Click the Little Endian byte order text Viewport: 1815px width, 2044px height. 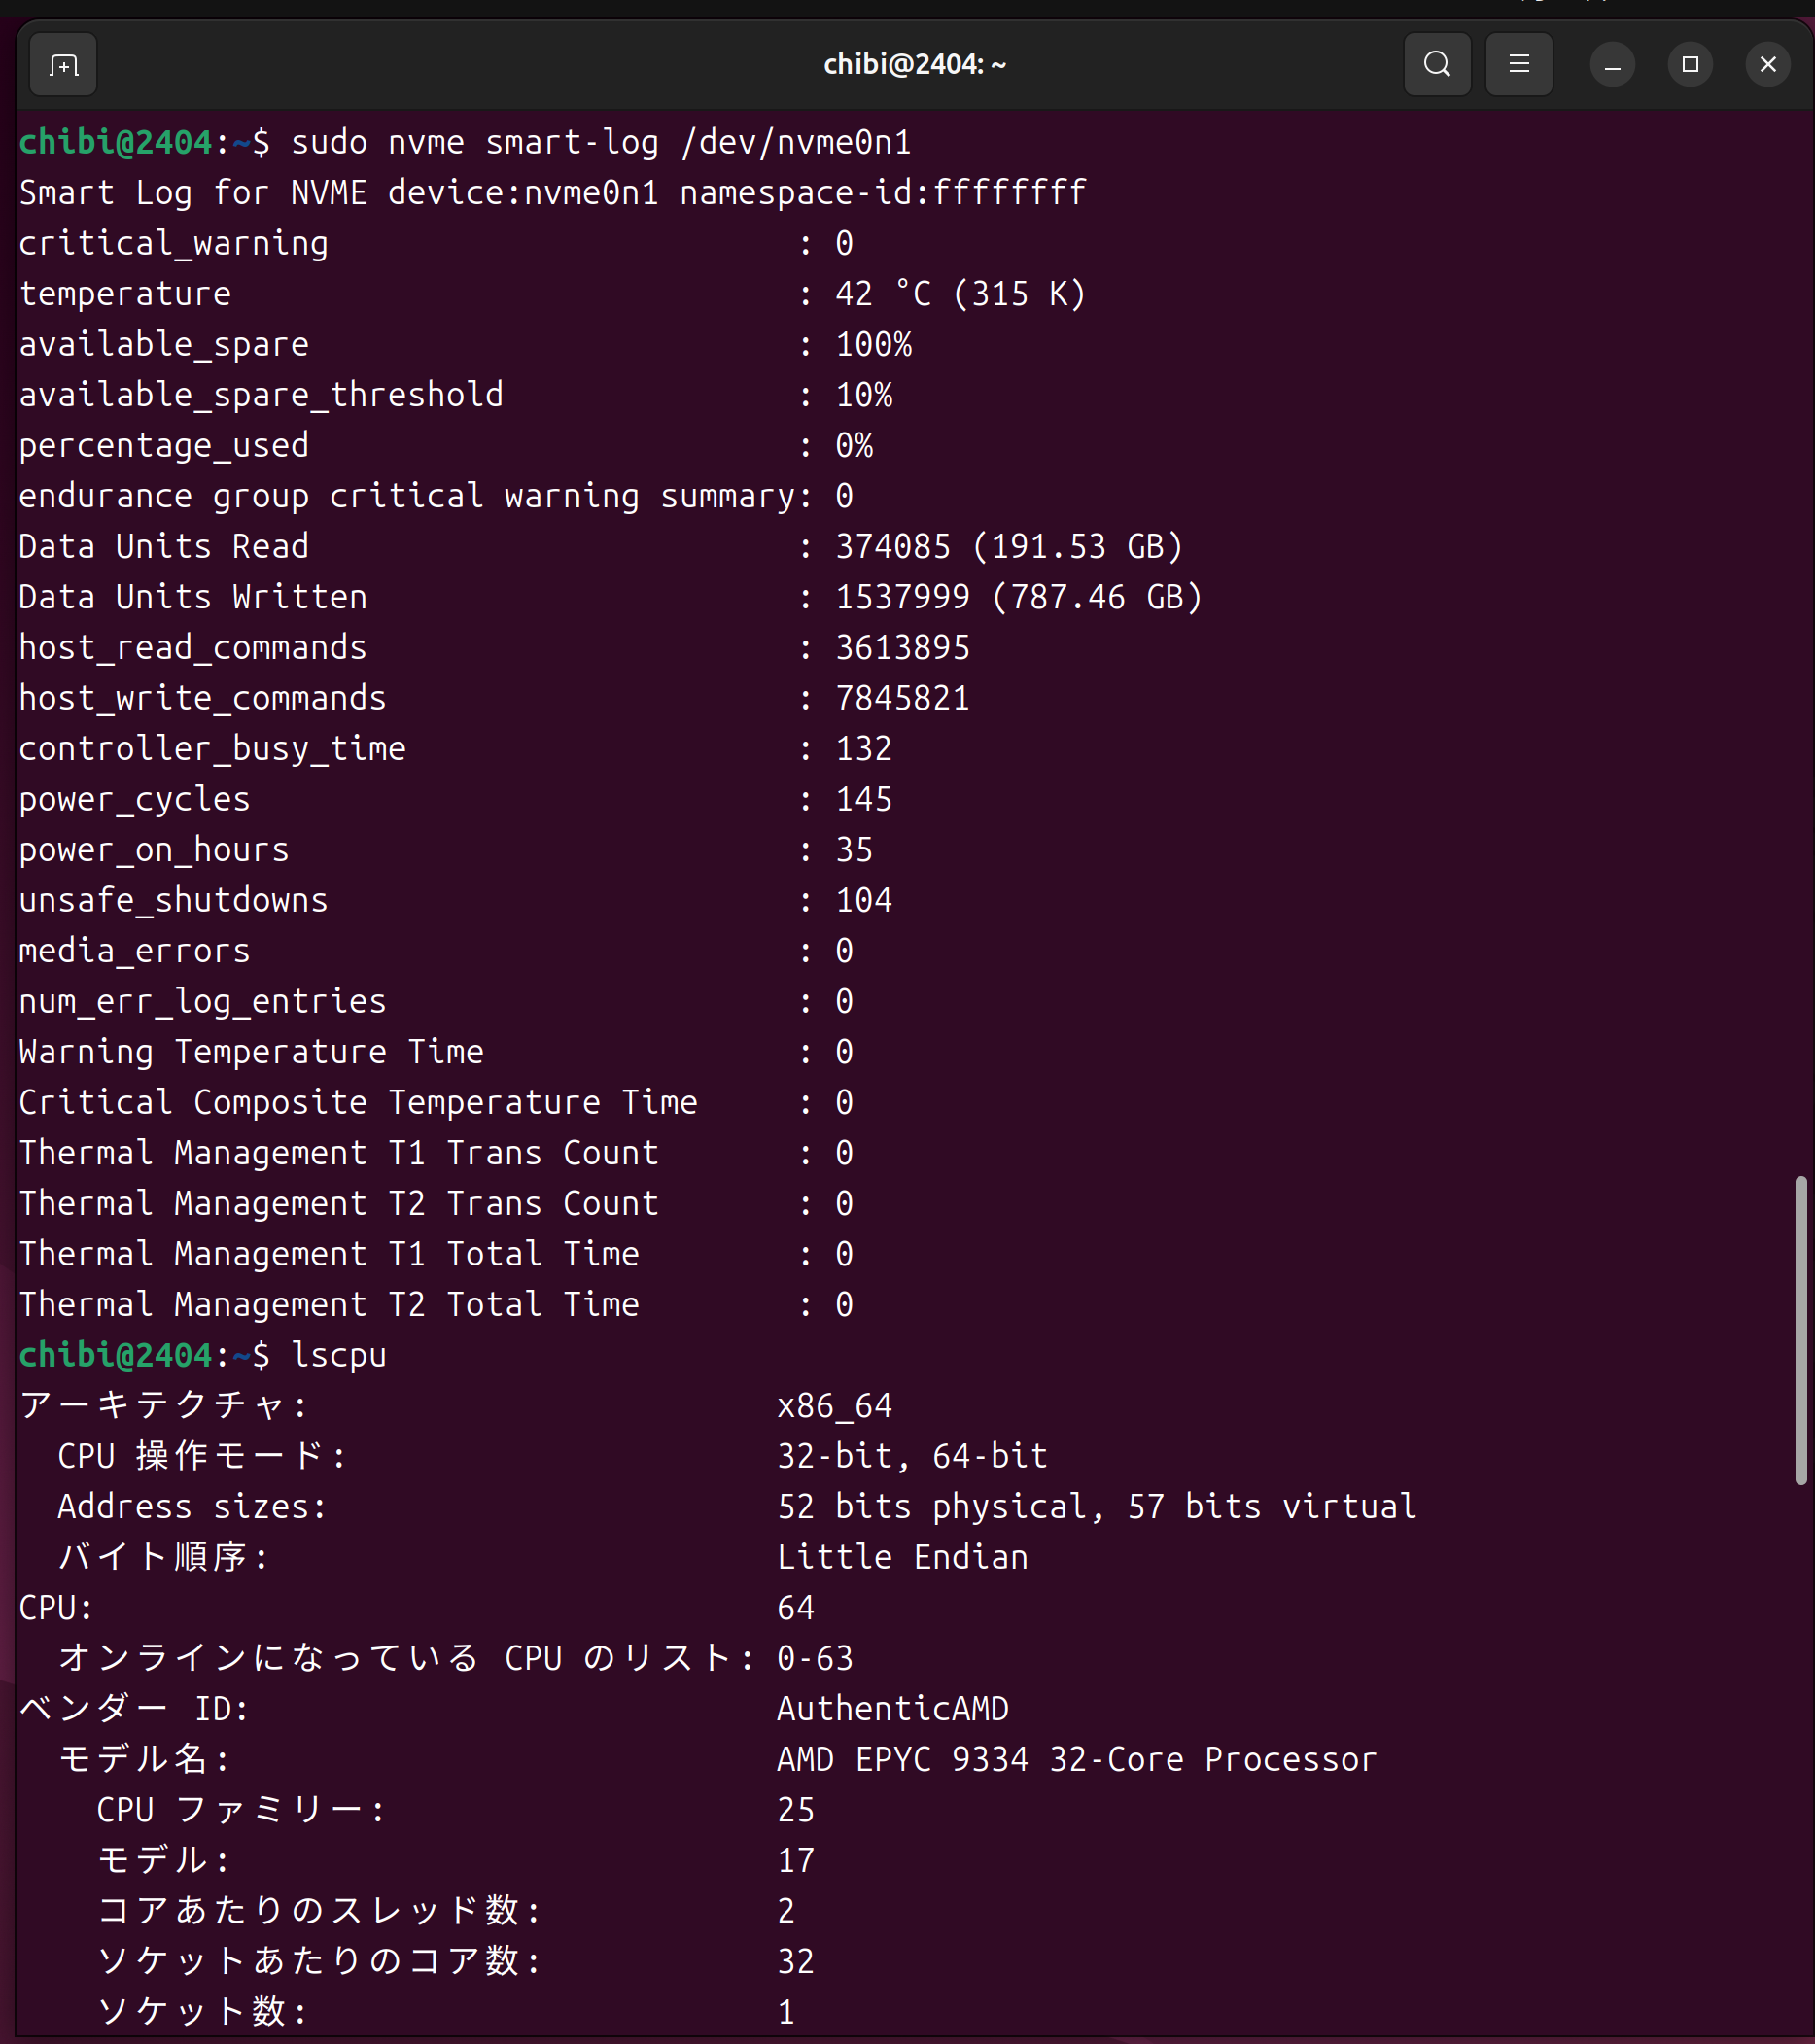tap(903, 1557)
